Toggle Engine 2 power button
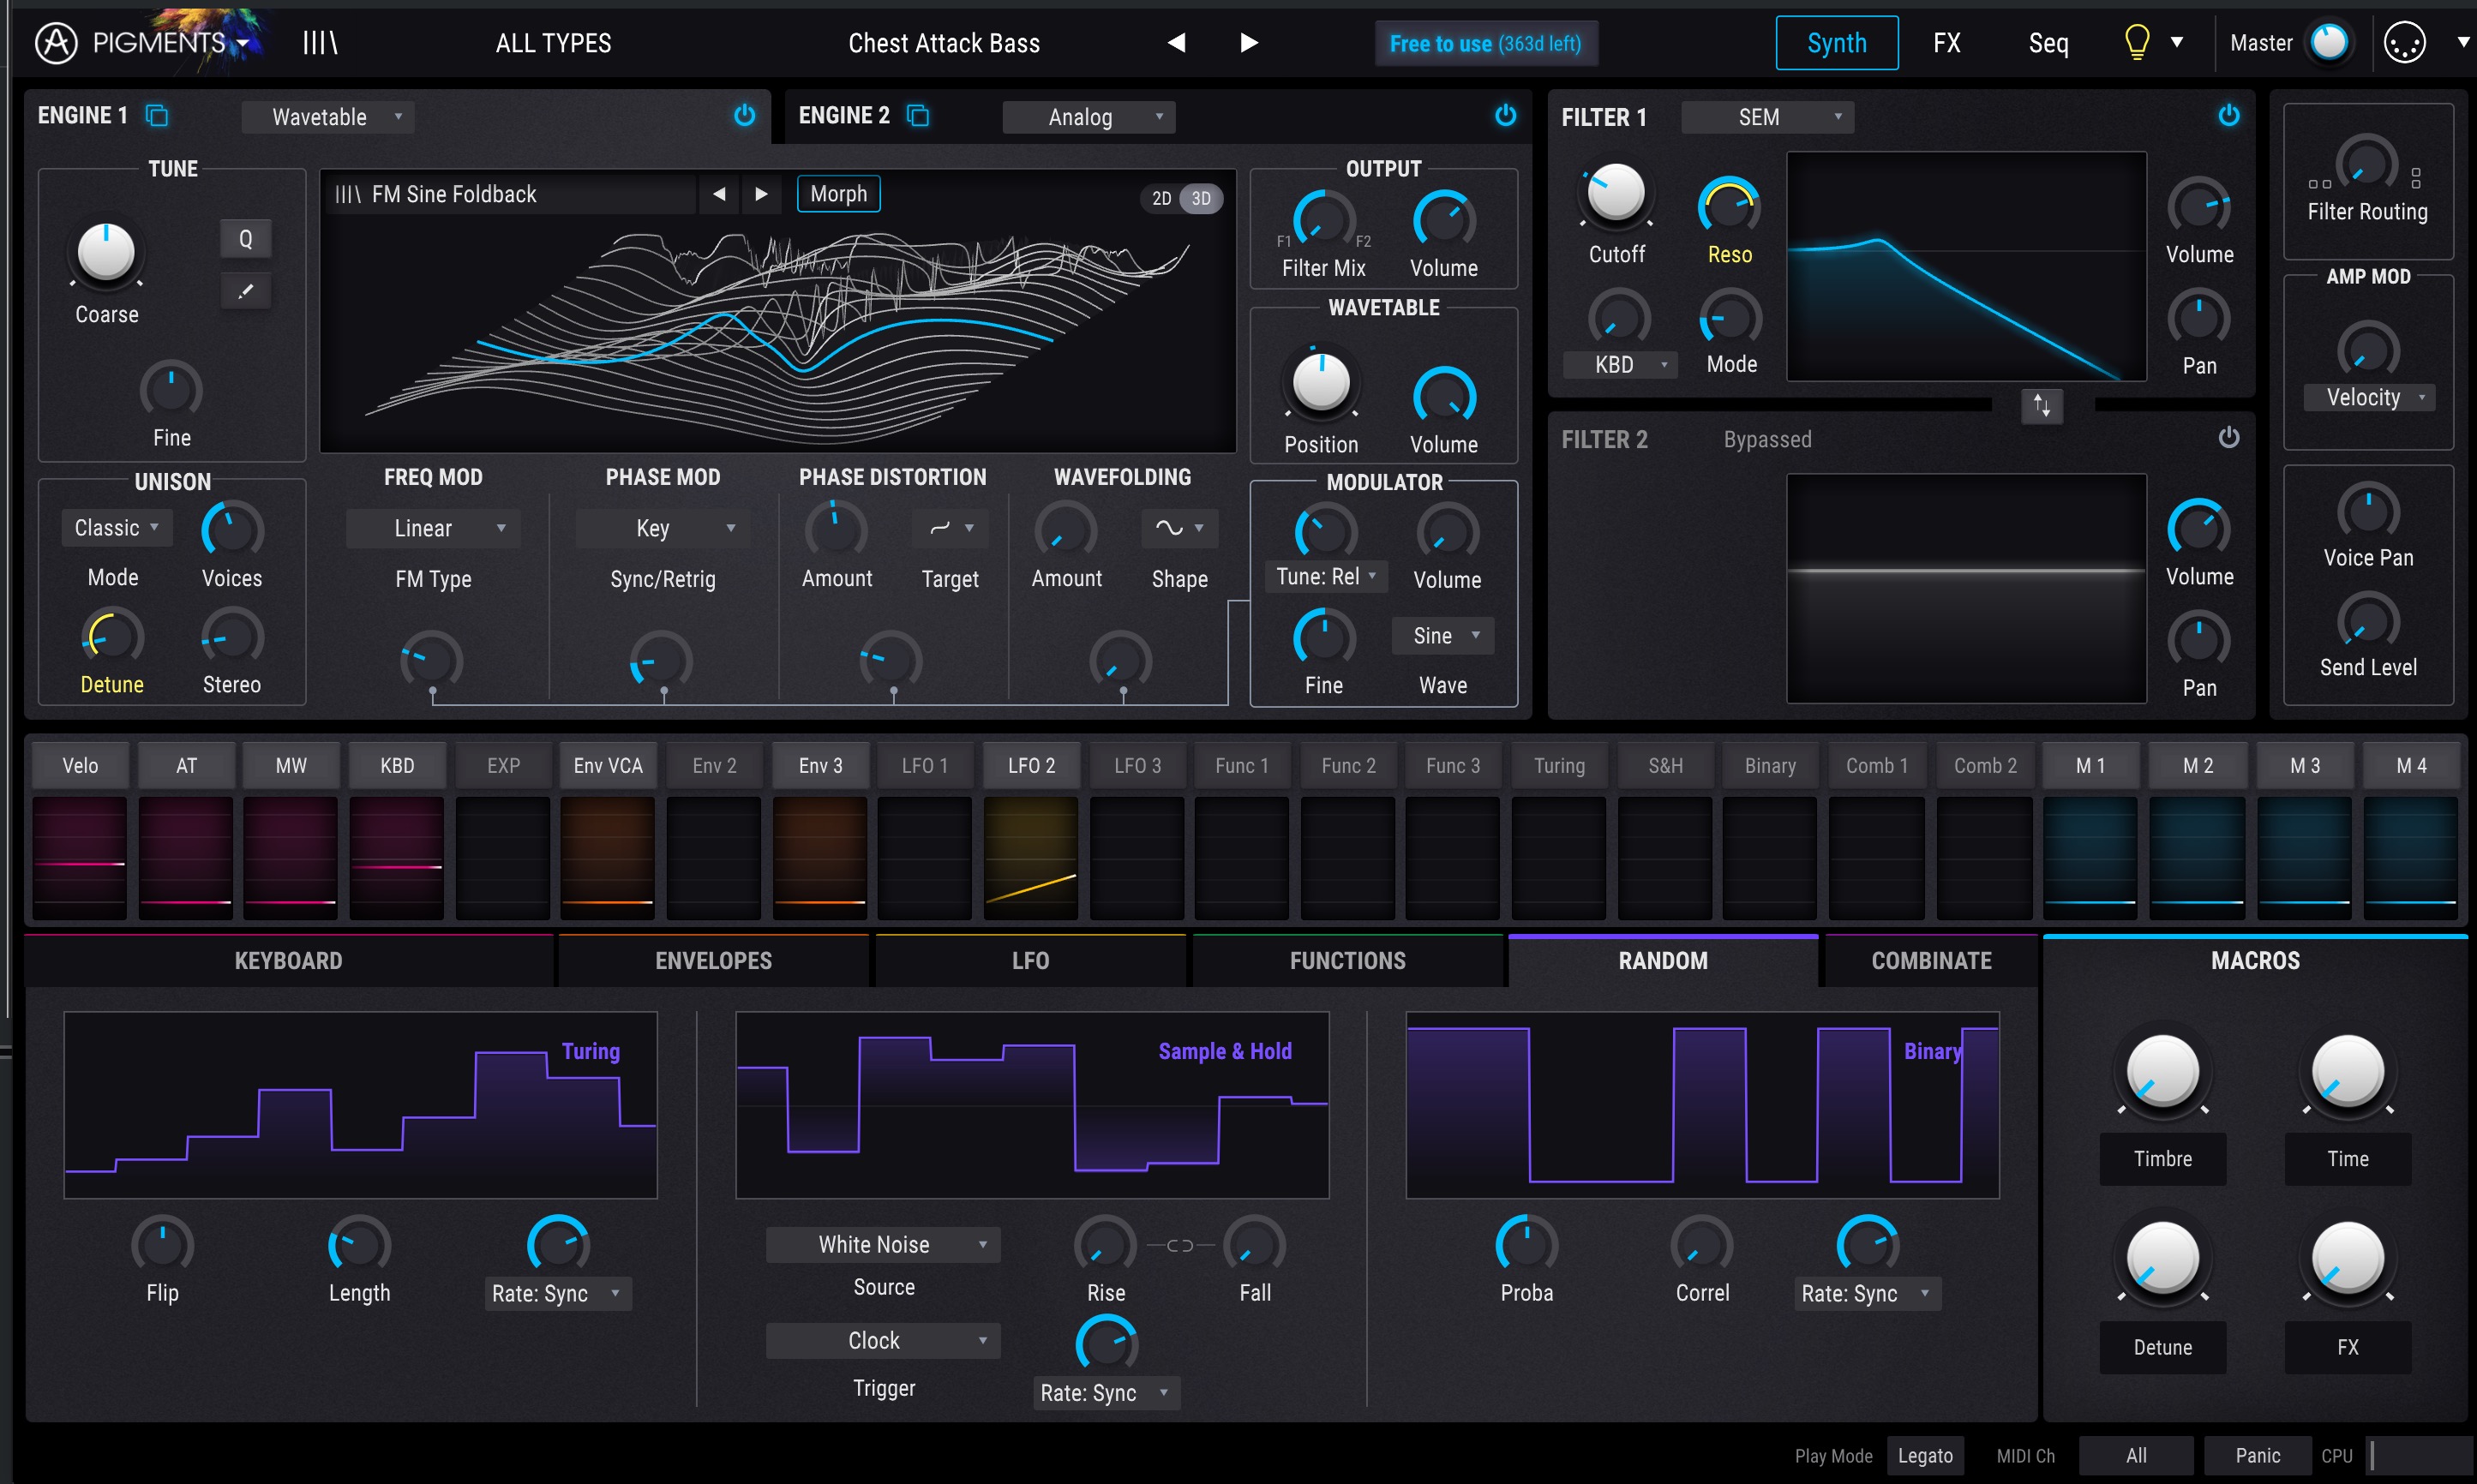 (x=1505, y=115)
